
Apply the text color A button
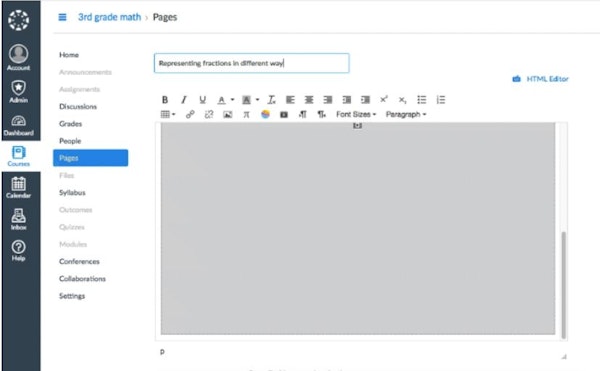tap(222, 100)
